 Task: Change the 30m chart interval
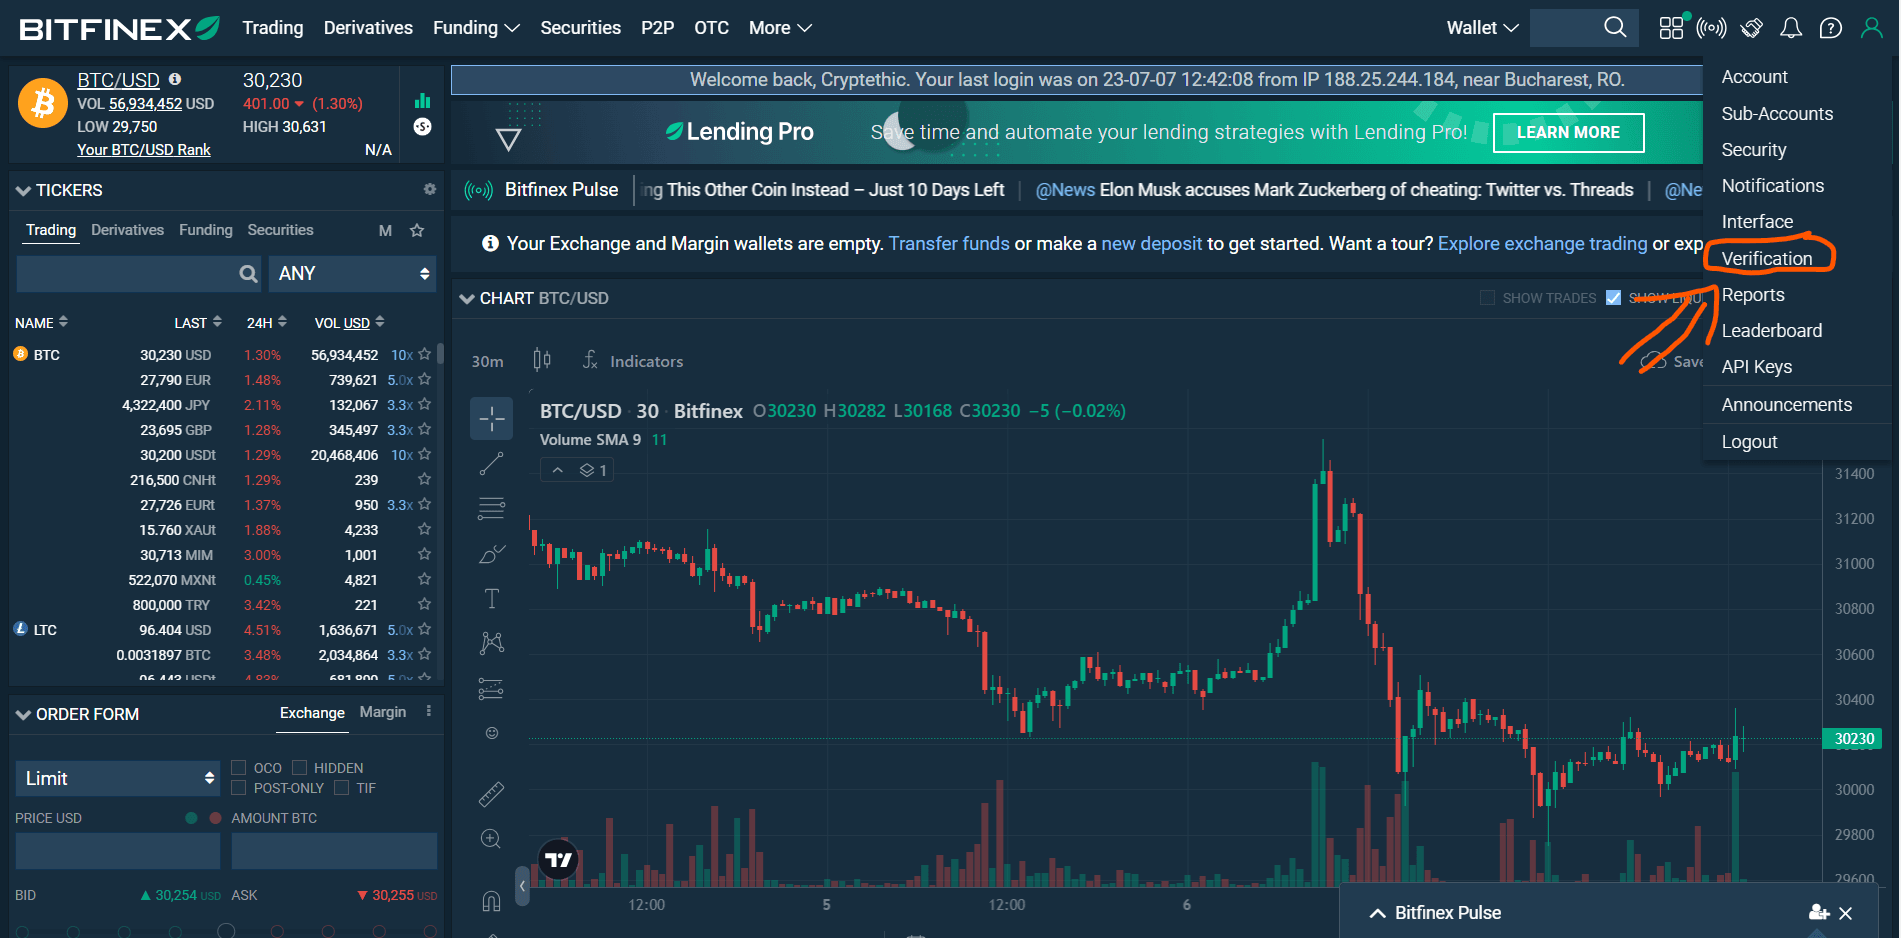tap(487, 361)
